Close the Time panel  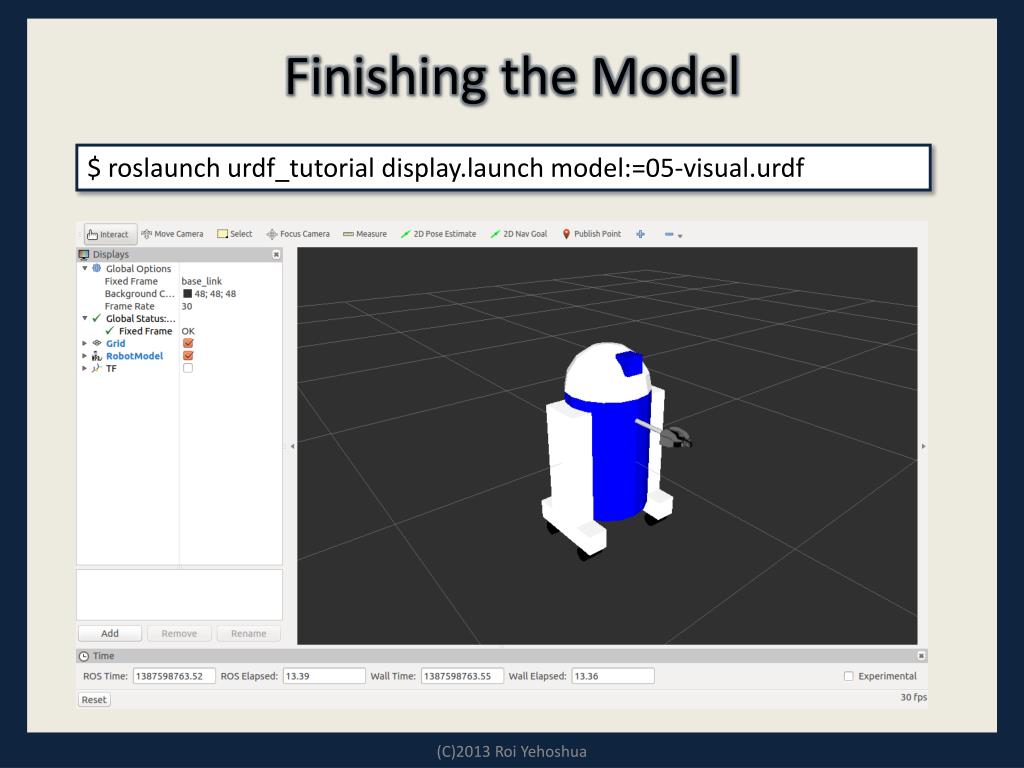click(x=921, y=656)
